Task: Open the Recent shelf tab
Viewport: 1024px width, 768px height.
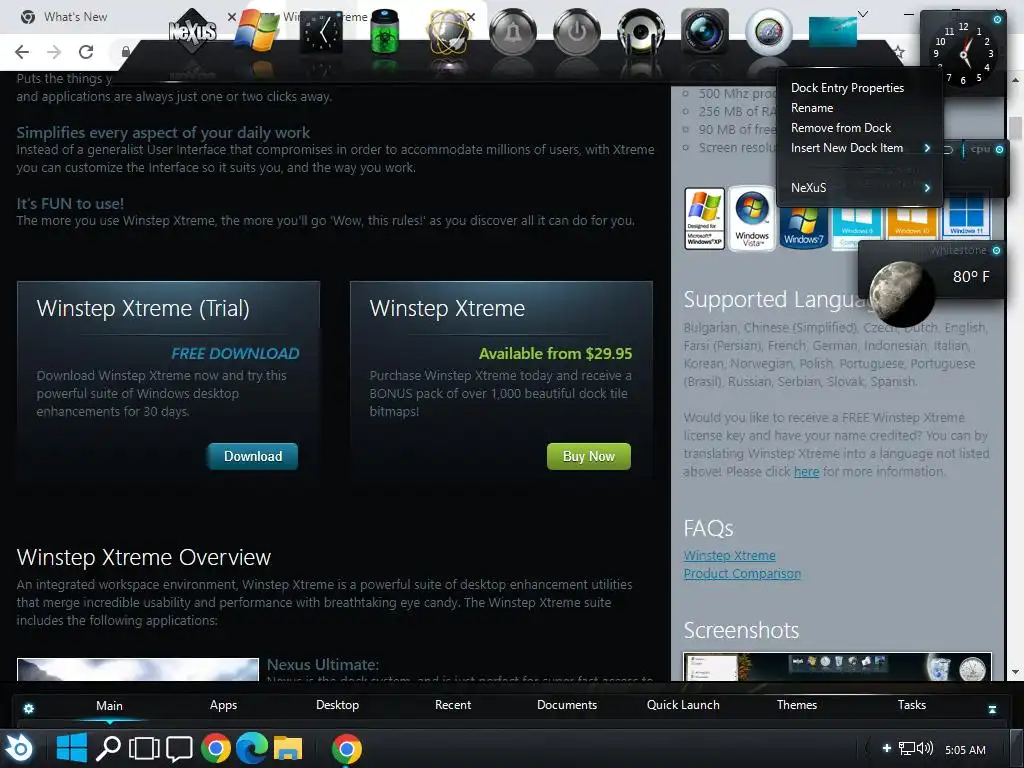Action: (x=453, y=705)
